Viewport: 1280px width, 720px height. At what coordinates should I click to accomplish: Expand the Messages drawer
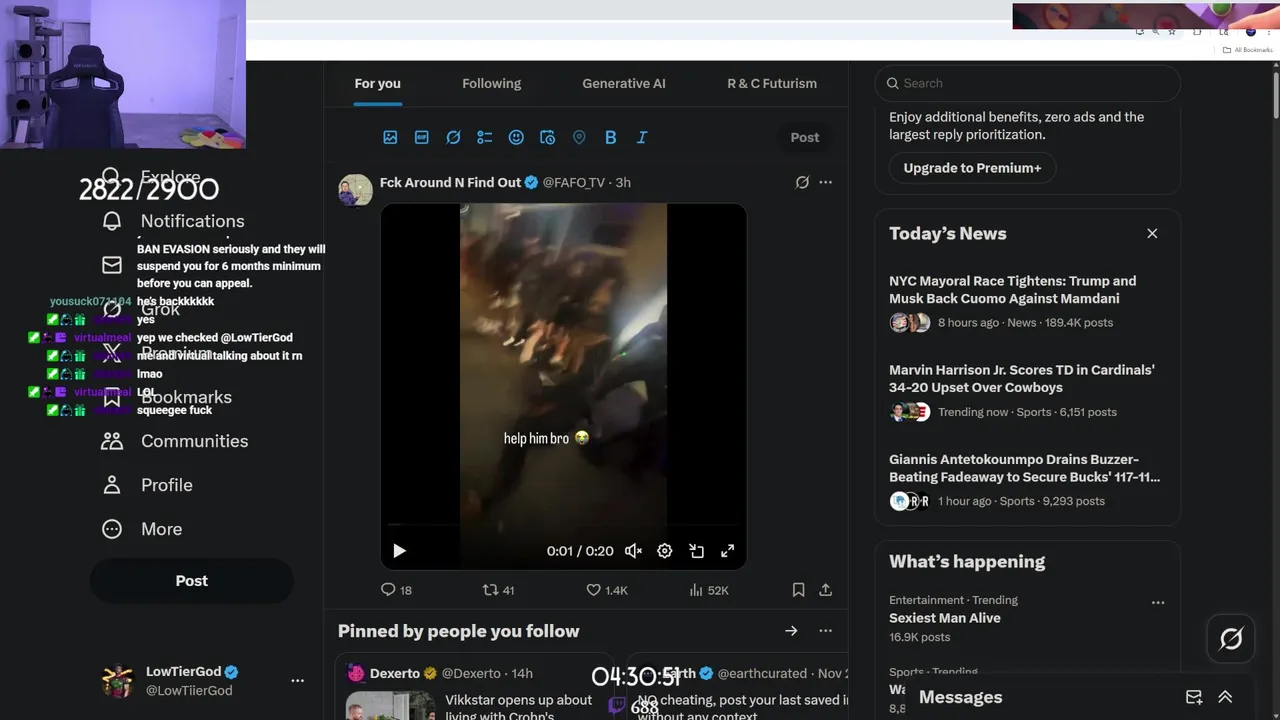[1225, 697]
